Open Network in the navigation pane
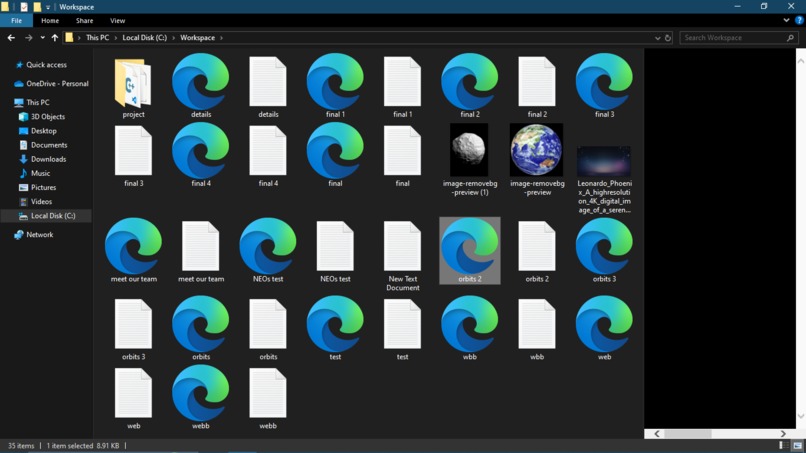 [40, 234]
